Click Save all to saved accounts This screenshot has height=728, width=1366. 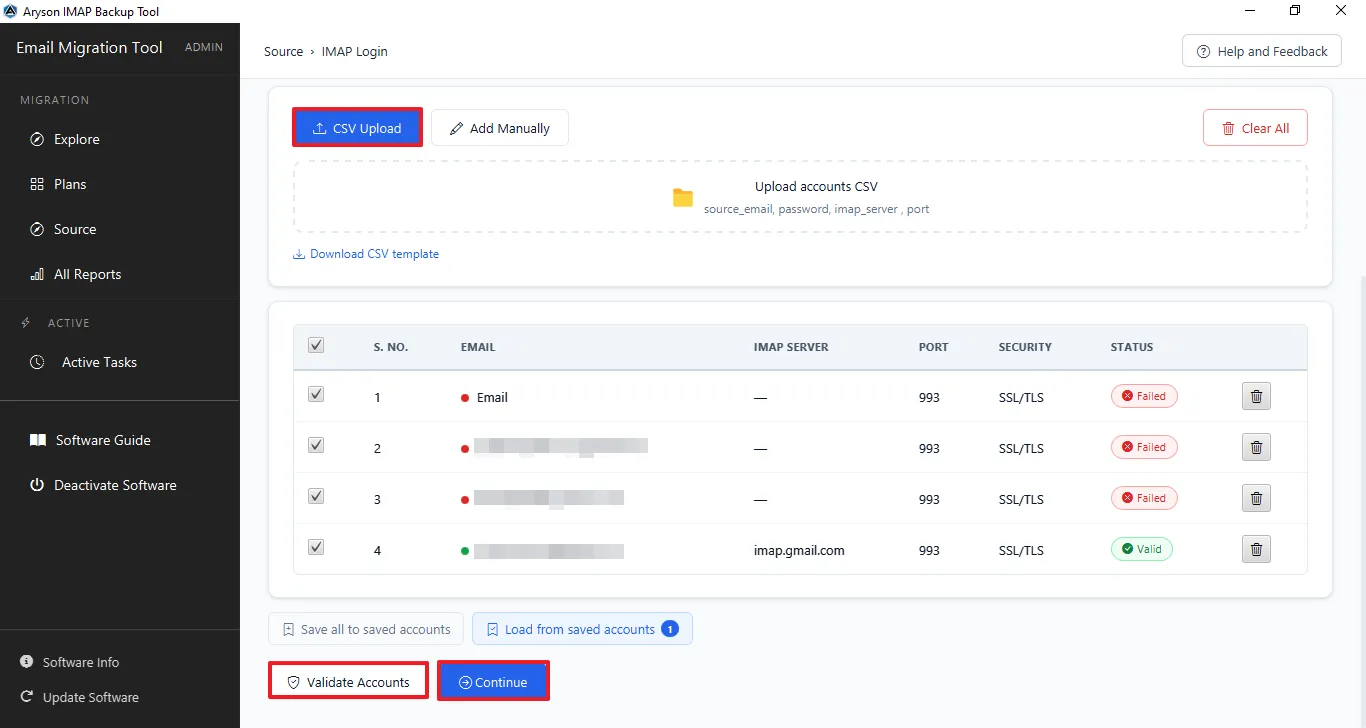coord(366,629)
